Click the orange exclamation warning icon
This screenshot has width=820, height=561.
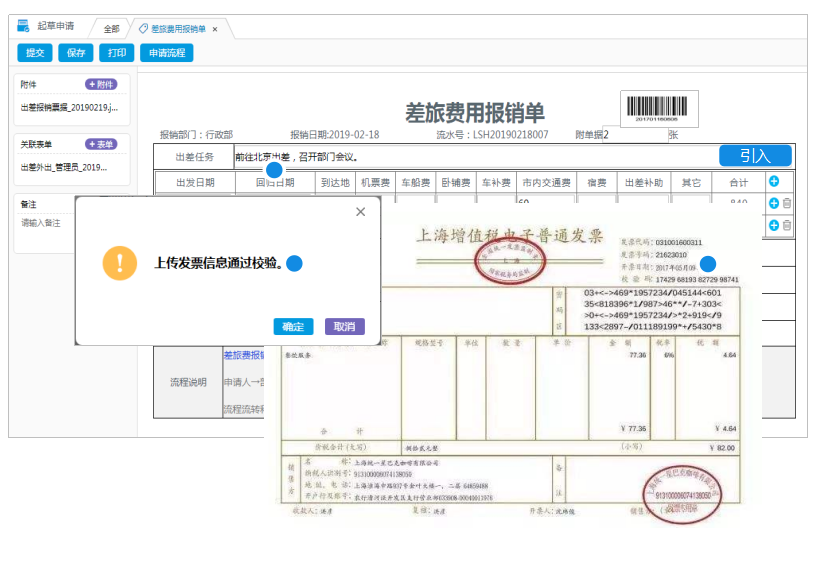(120, 263)
